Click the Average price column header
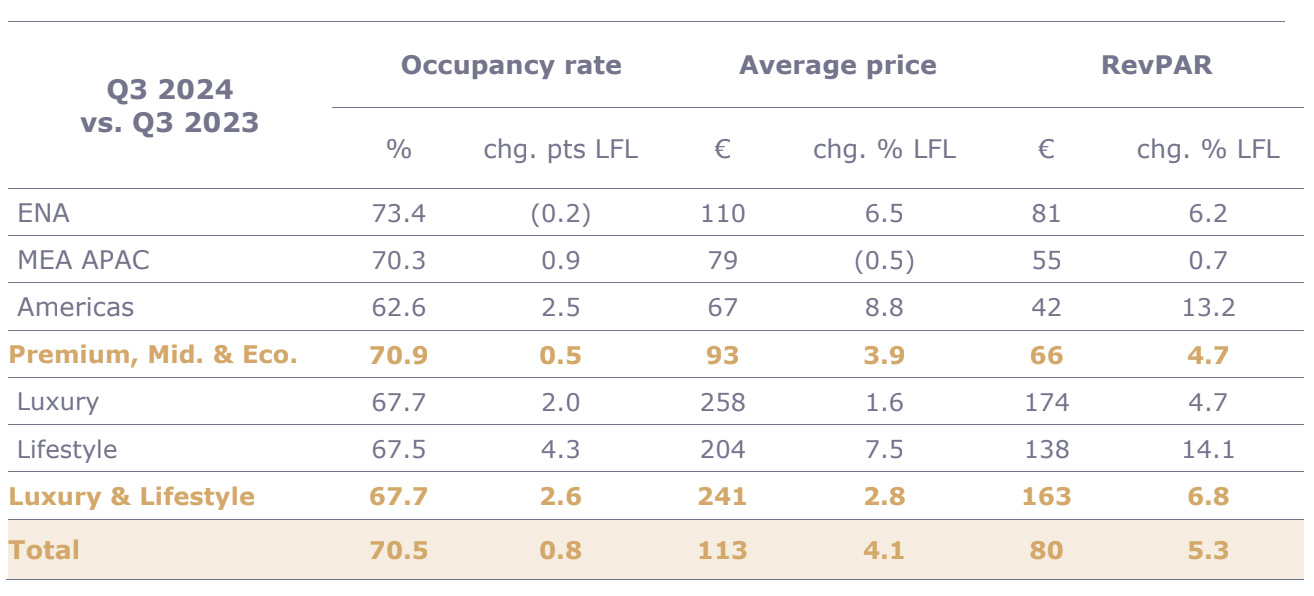This screenshot has height=596, width=1314. pyautogui.click(x=837, y=66)
